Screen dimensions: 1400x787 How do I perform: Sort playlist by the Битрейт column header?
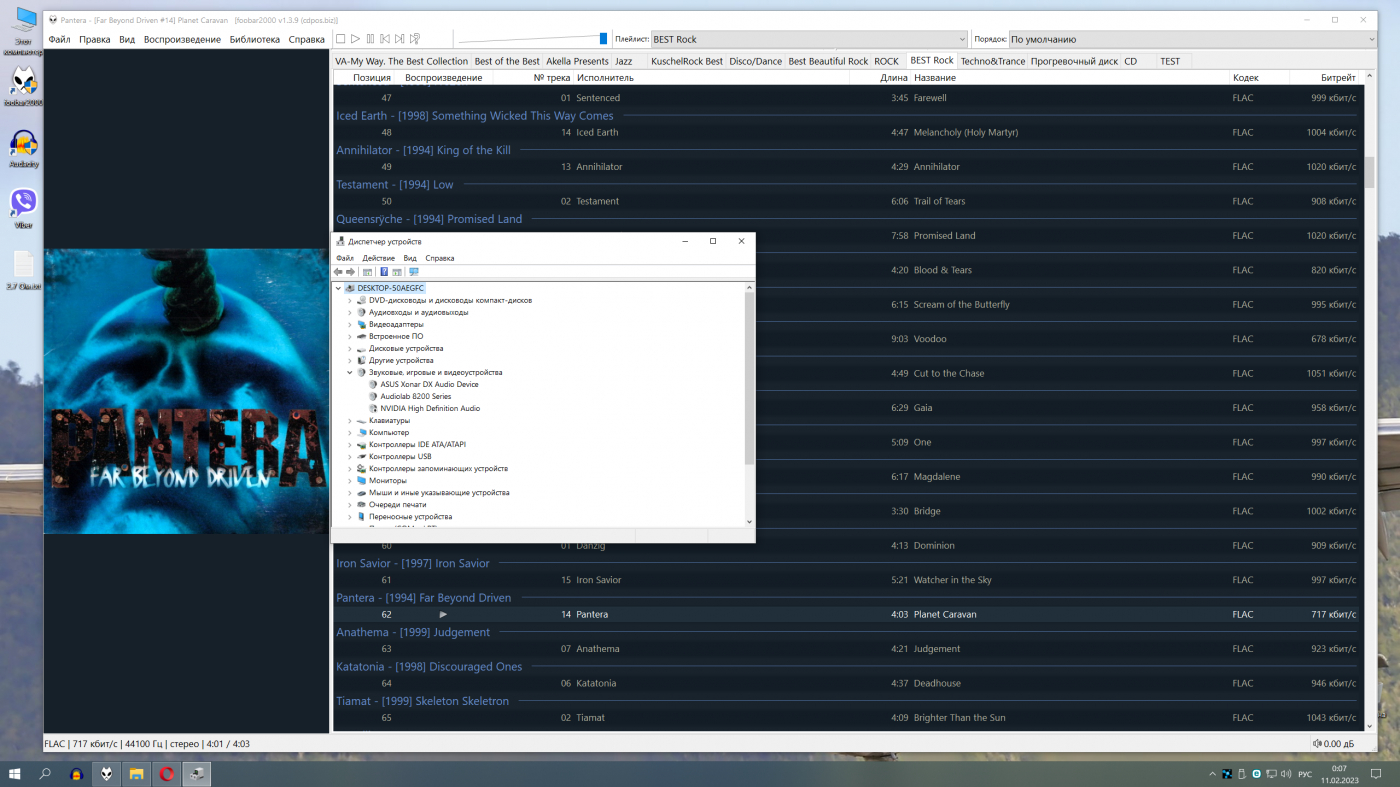(1337, 77)
